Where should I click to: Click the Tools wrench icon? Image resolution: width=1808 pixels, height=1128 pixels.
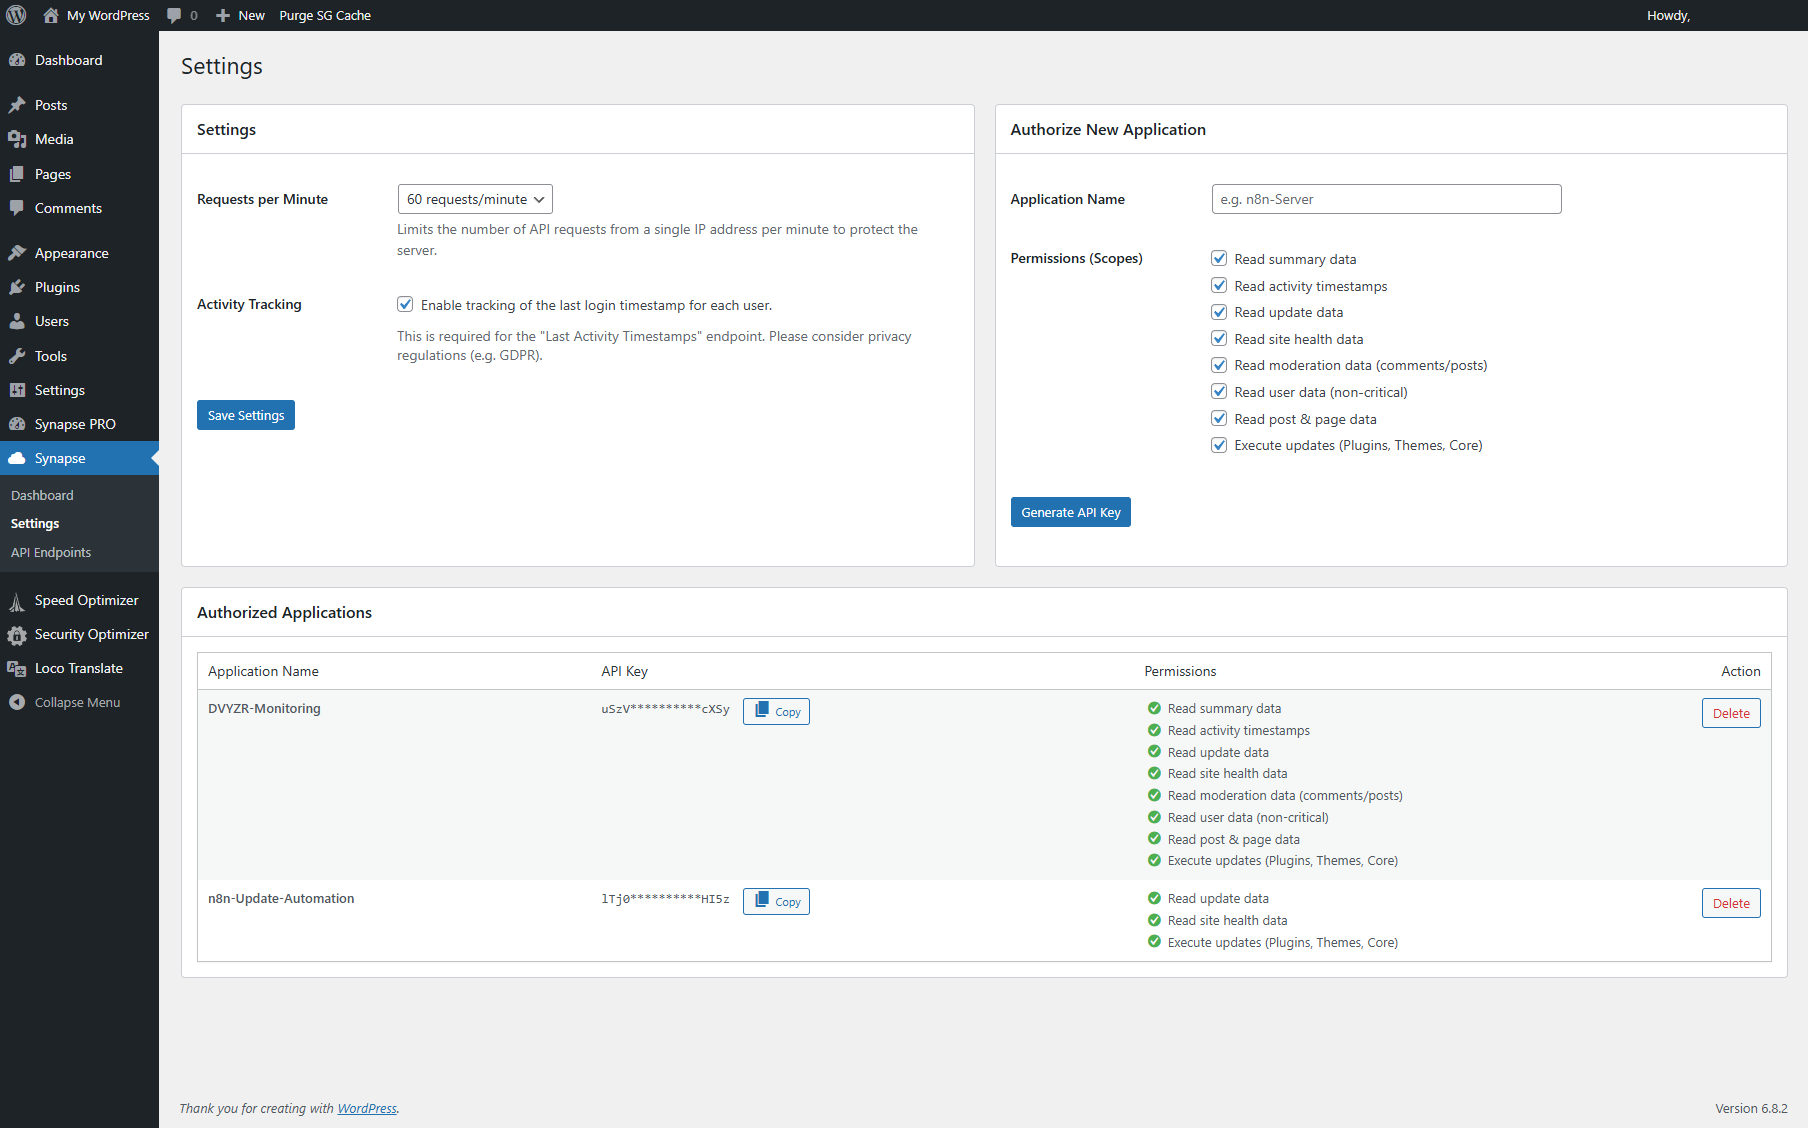tap(17, 356)
